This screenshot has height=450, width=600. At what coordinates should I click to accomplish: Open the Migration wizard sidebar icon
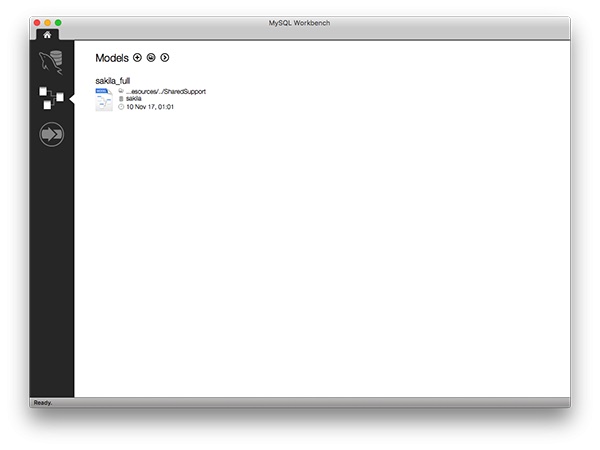coord(51,134)
